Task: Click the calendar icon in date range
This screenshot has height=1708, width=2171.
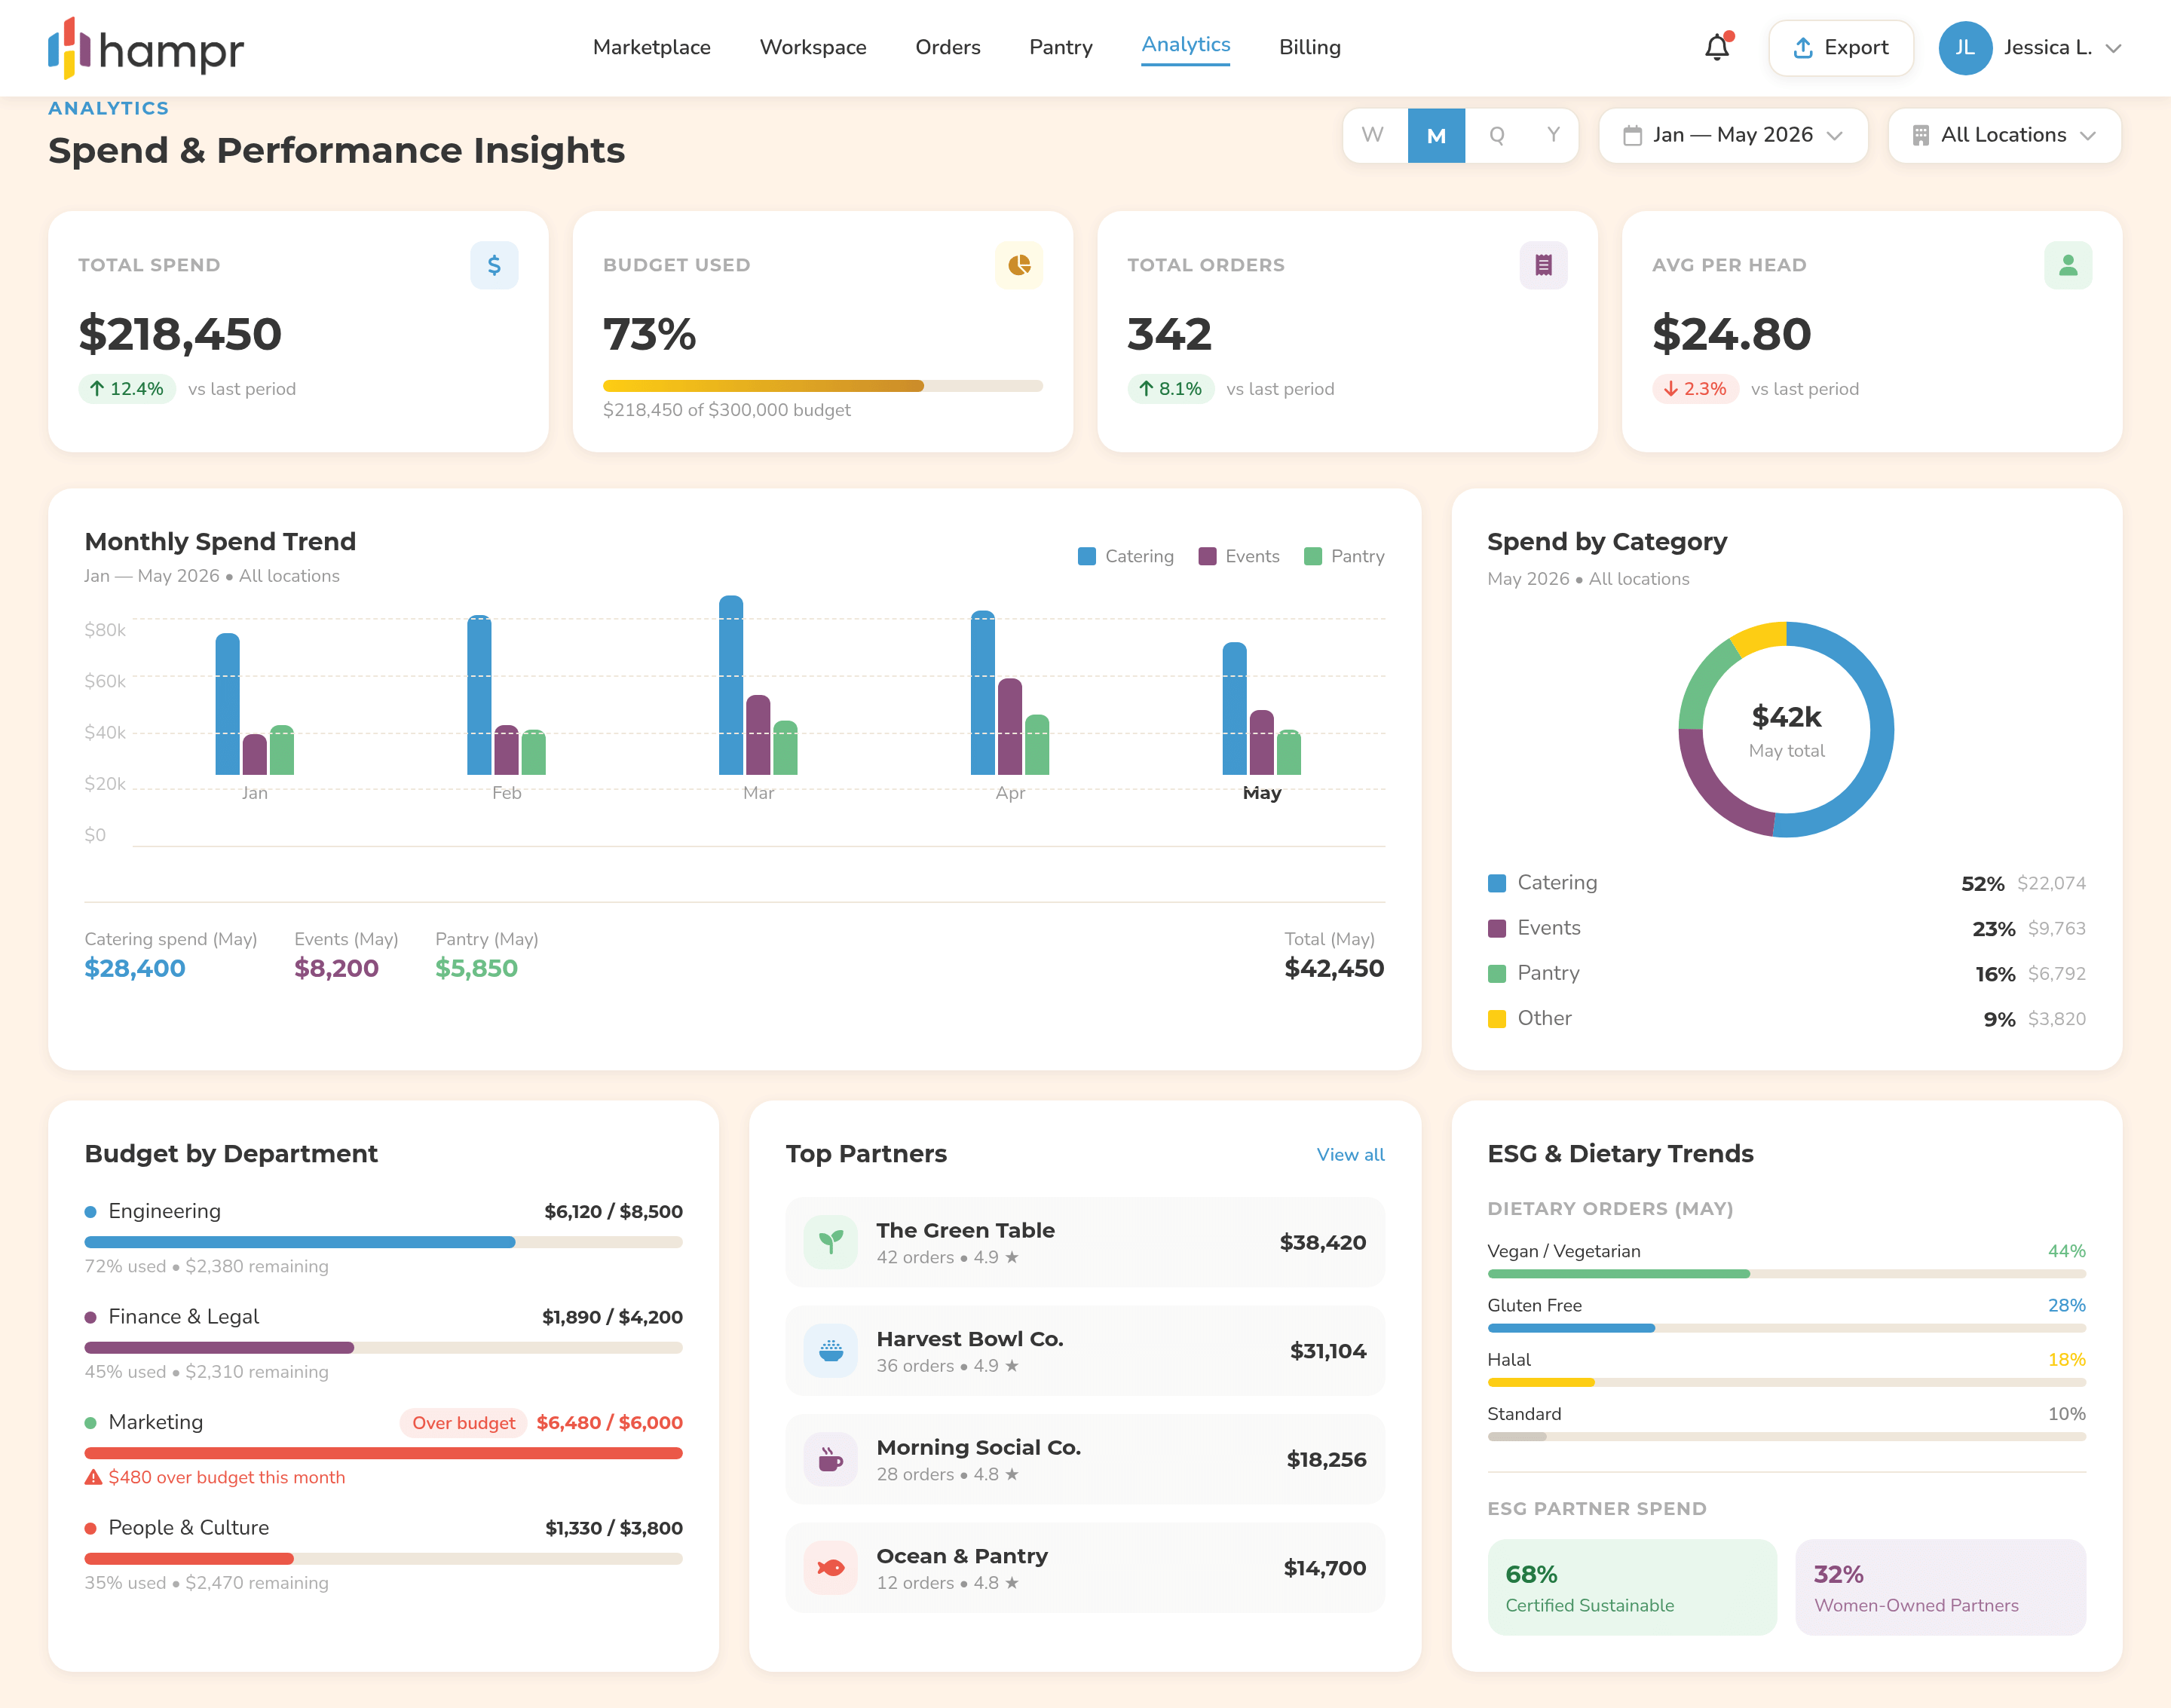Action: [1632, 135]
